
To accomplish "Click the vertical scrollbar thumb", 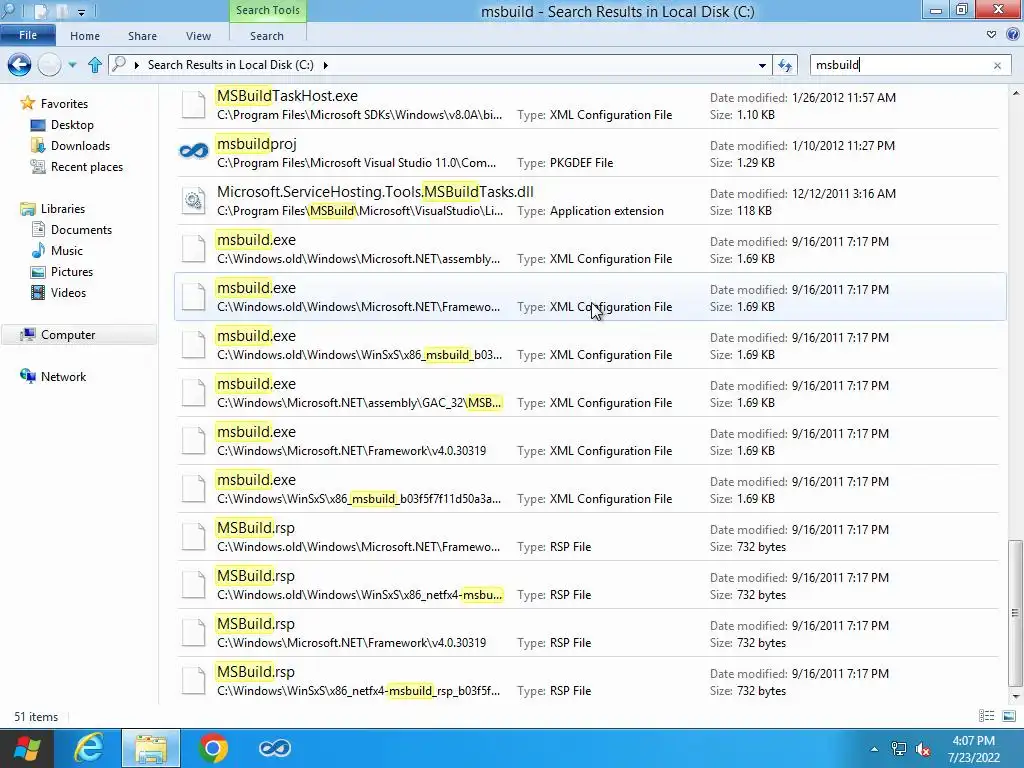I will point(1014,613).
